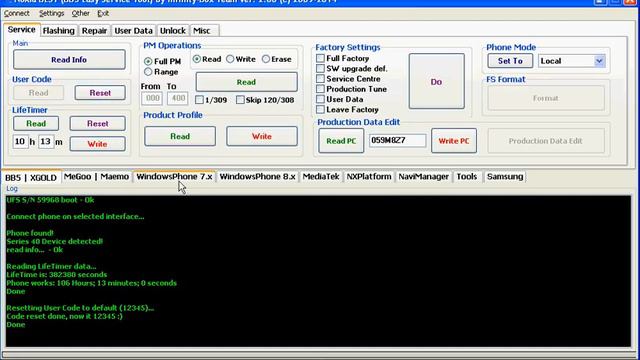
Task: Open the Connect menu
Action: (x=17, y=13)
